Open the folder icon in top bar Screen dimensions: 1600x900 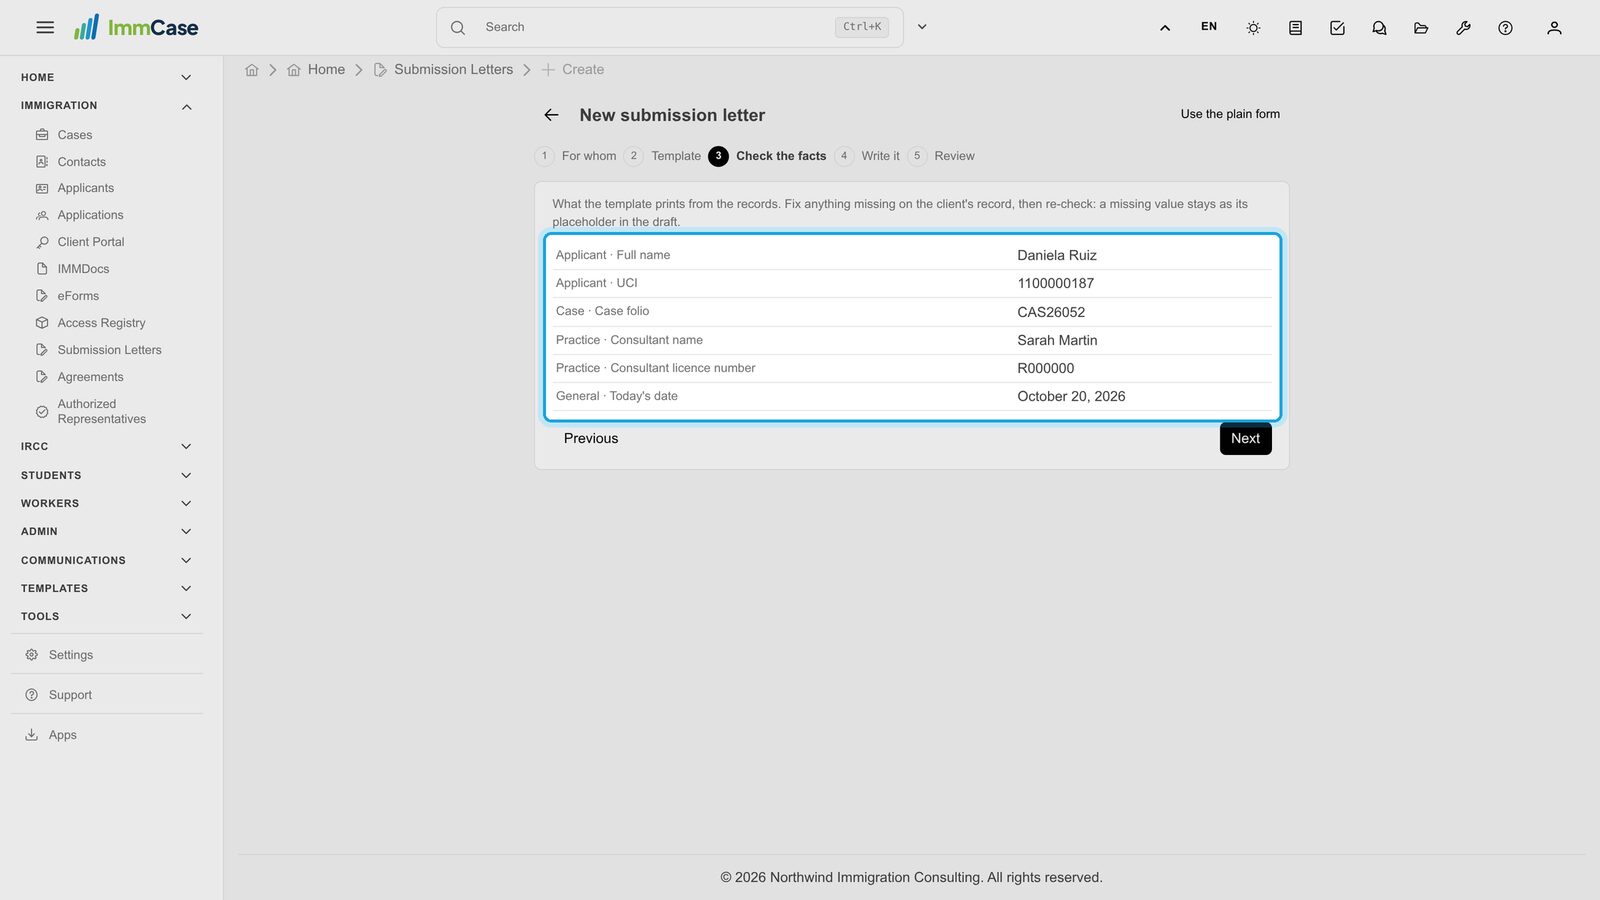click(1421, 28)
